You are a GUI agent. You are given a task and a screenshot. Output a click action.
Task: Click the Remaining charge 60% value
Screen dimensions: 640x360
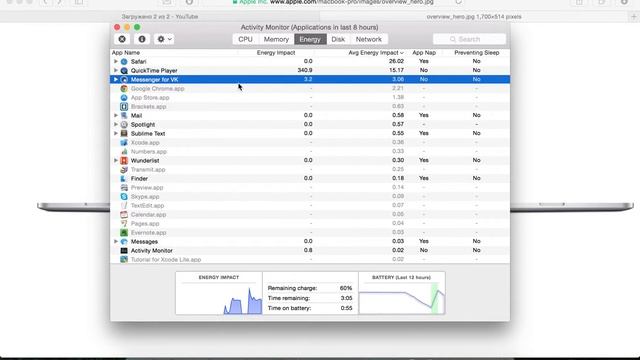coord(346,288)
